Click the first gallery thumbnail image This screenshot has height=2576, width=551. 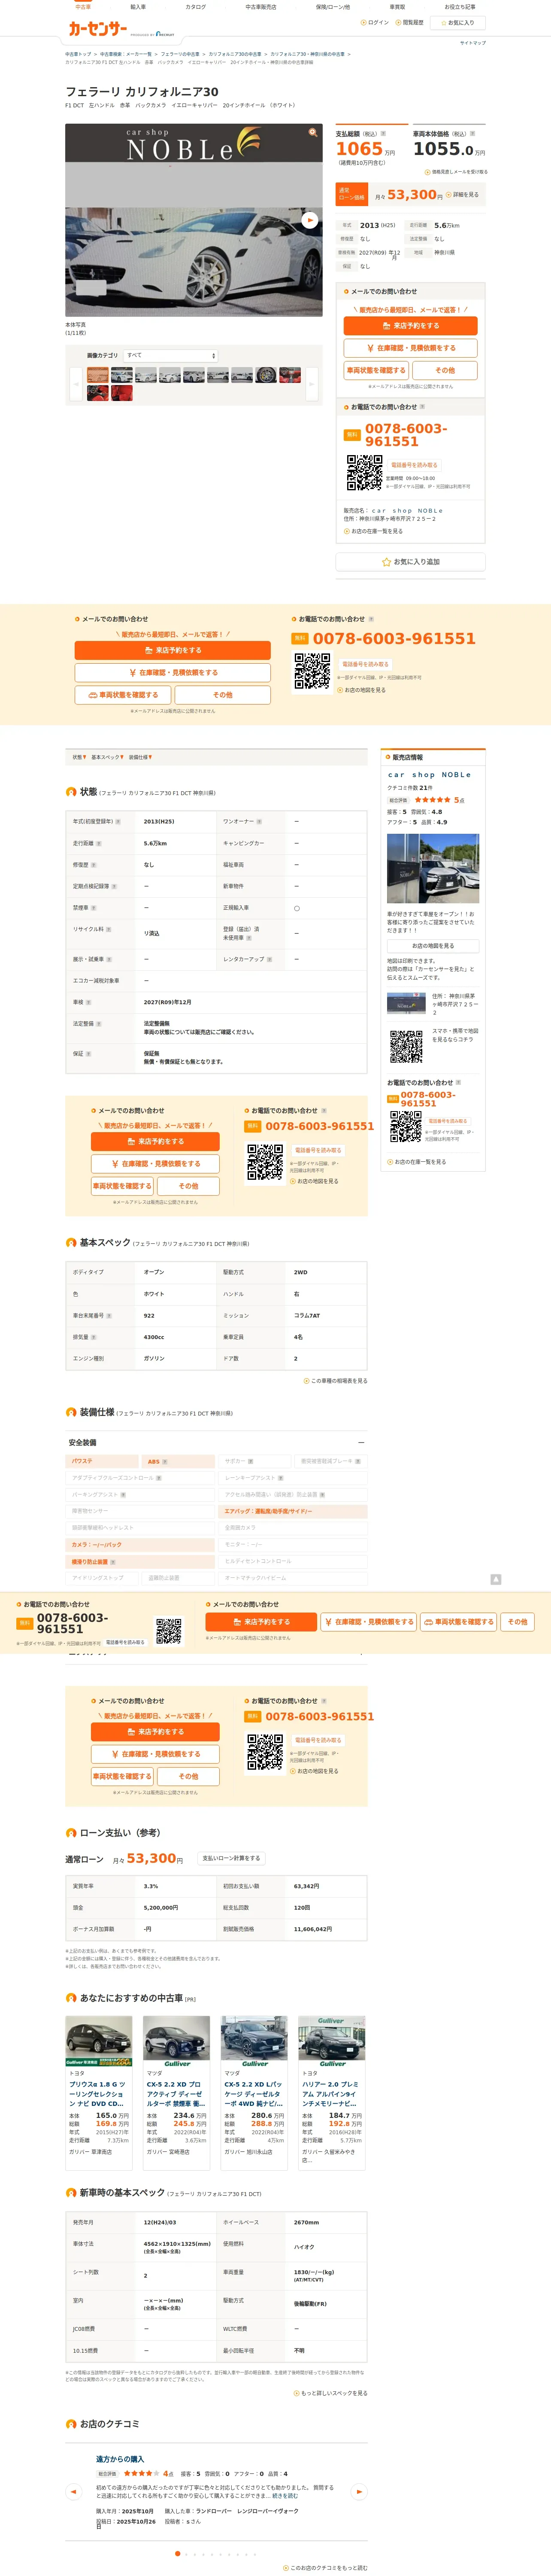click(97, 375)
